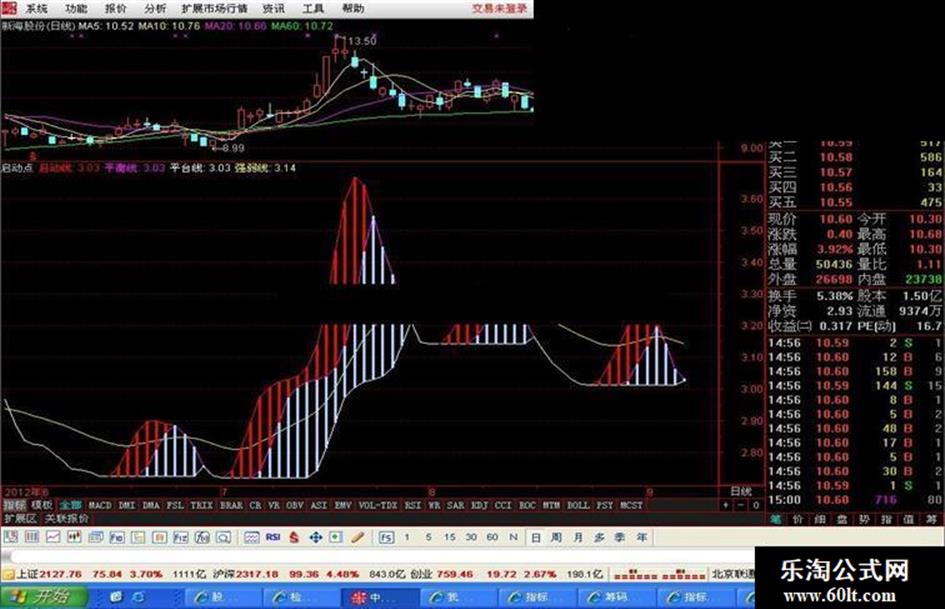The height and width of the screenshot is (609, 945).
Task: Click the 开始 Start button
Action: tap(44, 597)
